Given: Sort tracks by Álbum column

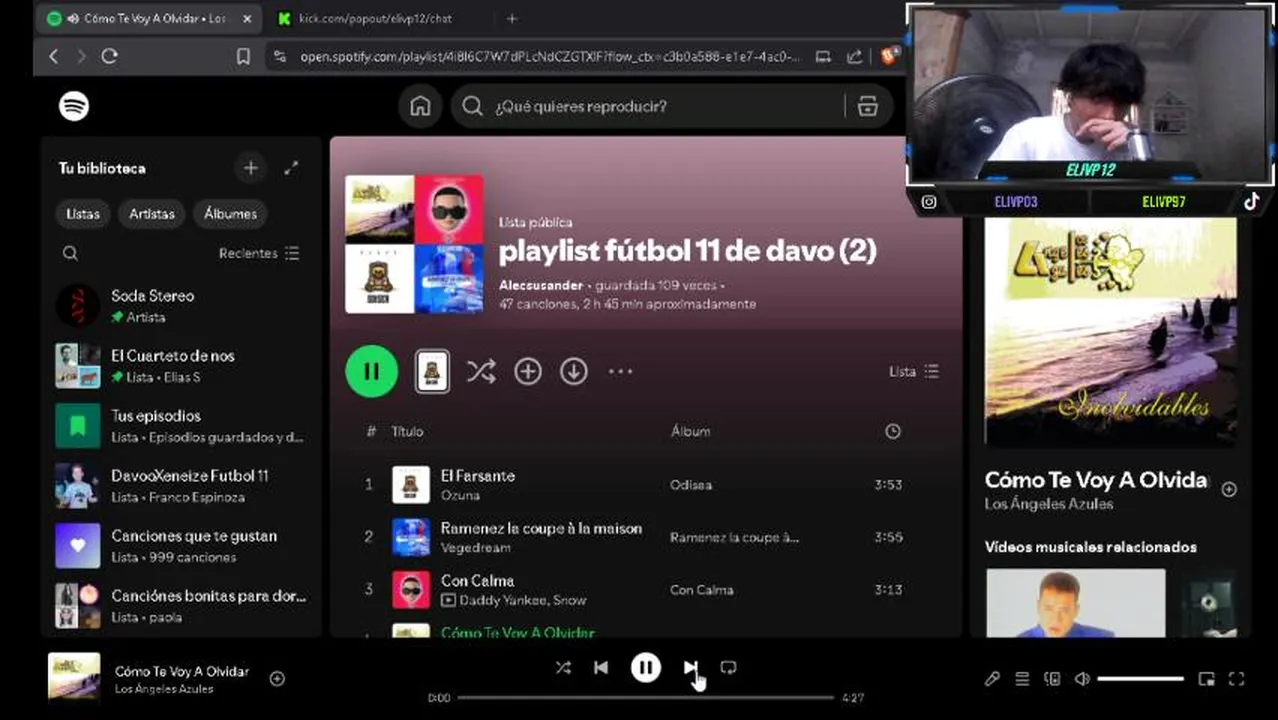Looking at the screenshot, I should click(x=690, y=432).
